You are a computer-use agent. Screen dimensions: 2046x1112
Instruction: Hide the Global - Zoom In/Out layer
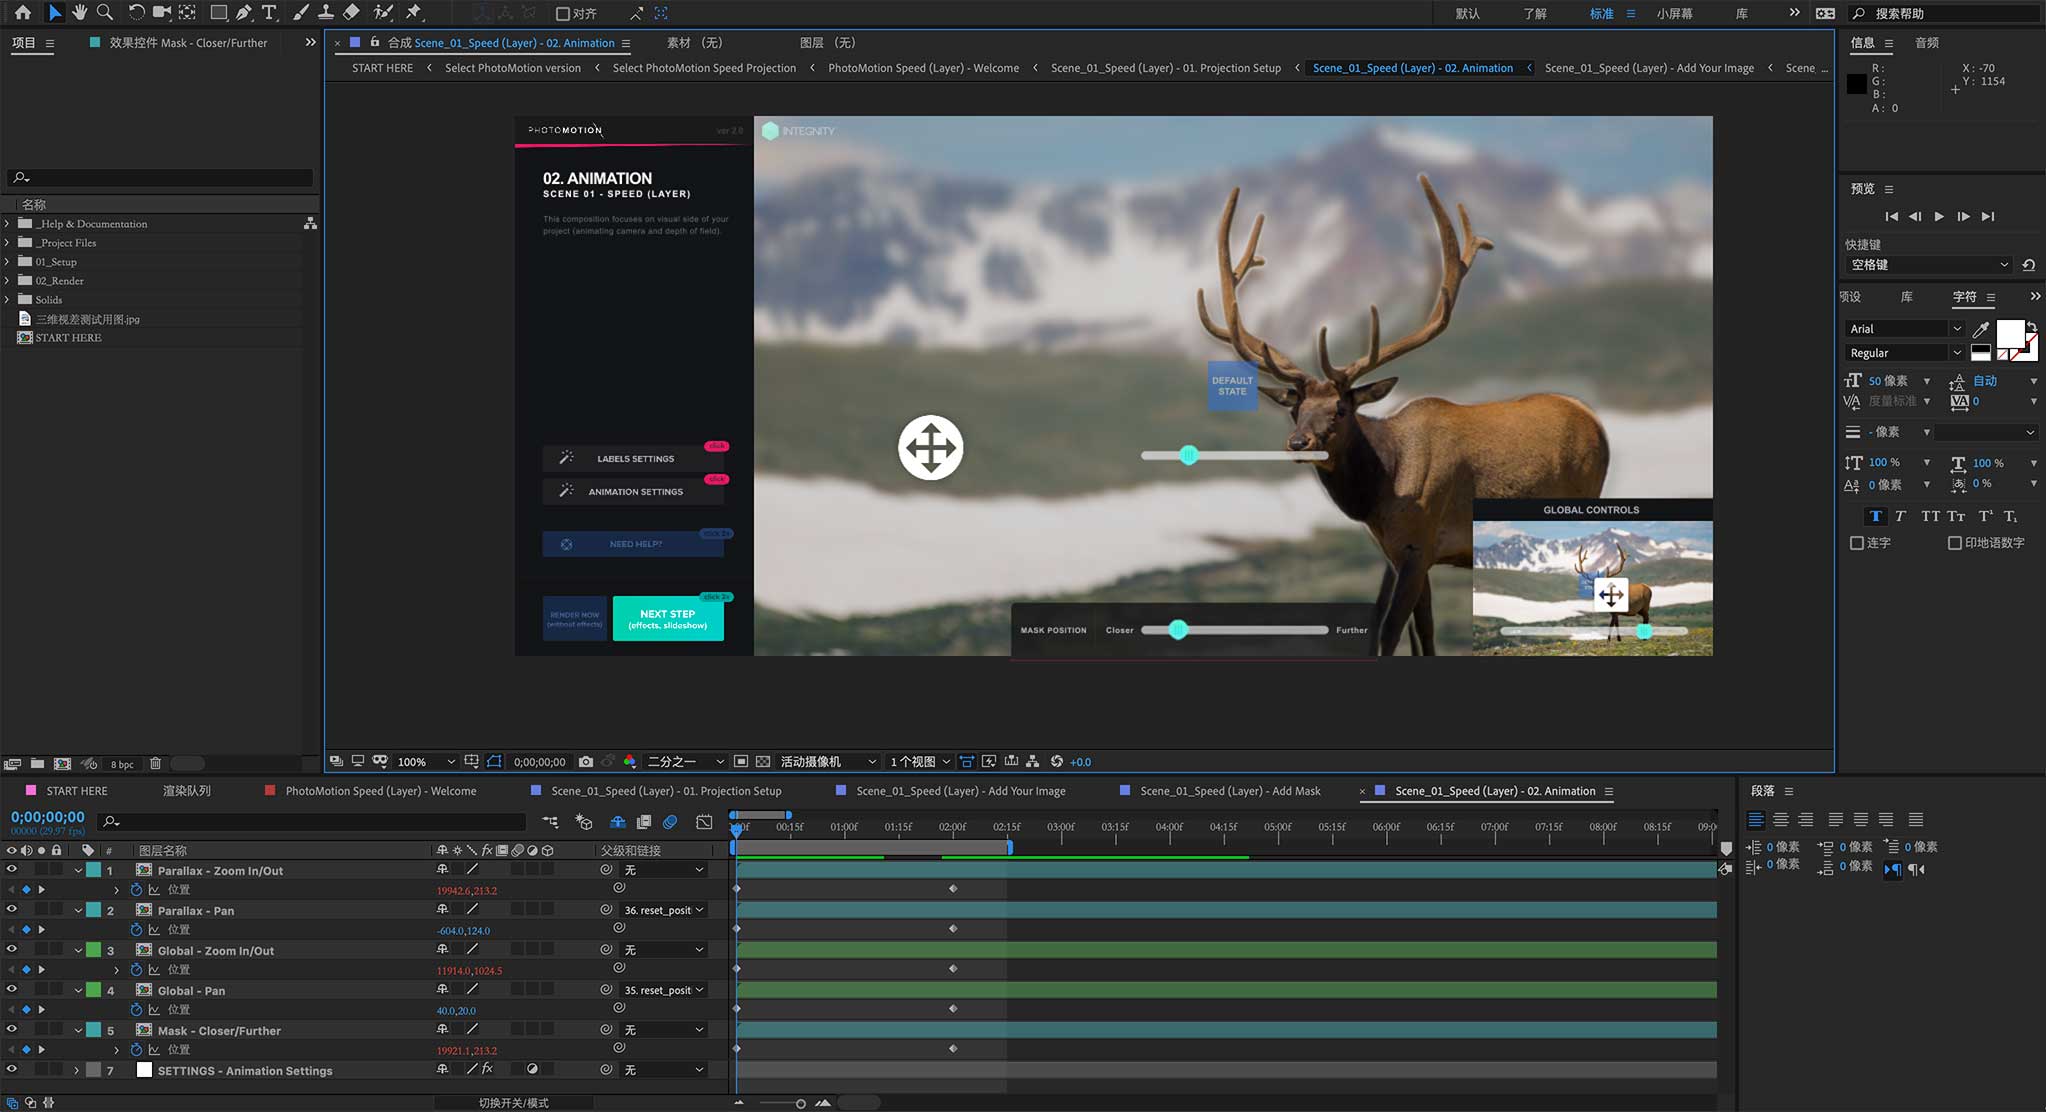tap(12, 950)
